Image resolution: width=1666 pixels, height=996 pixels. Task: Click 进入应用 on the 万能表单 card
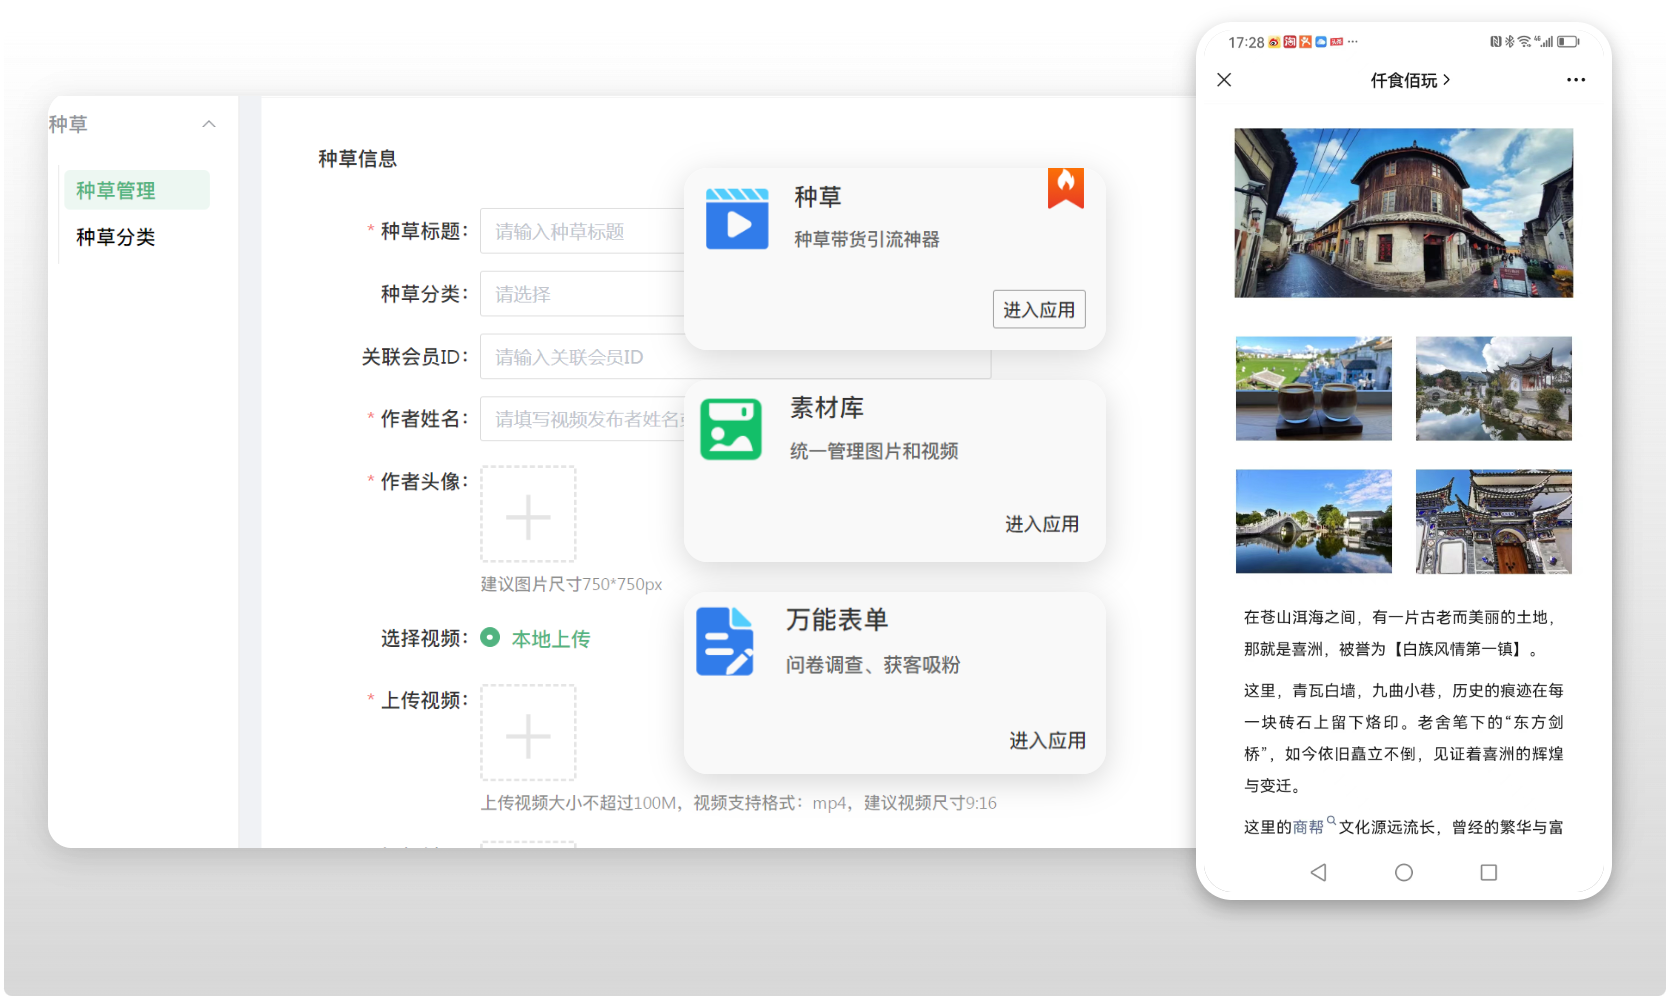1046,740
